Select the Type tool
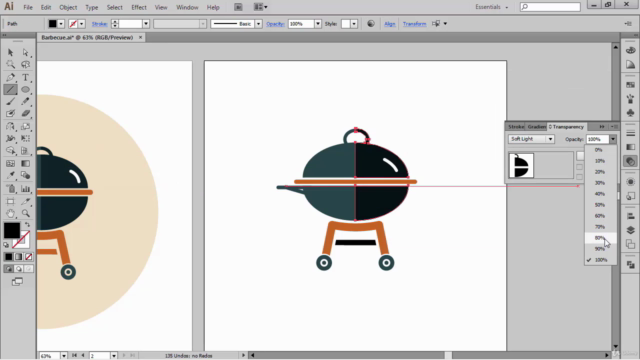640x360 pixels. click(x=26, y=77)
